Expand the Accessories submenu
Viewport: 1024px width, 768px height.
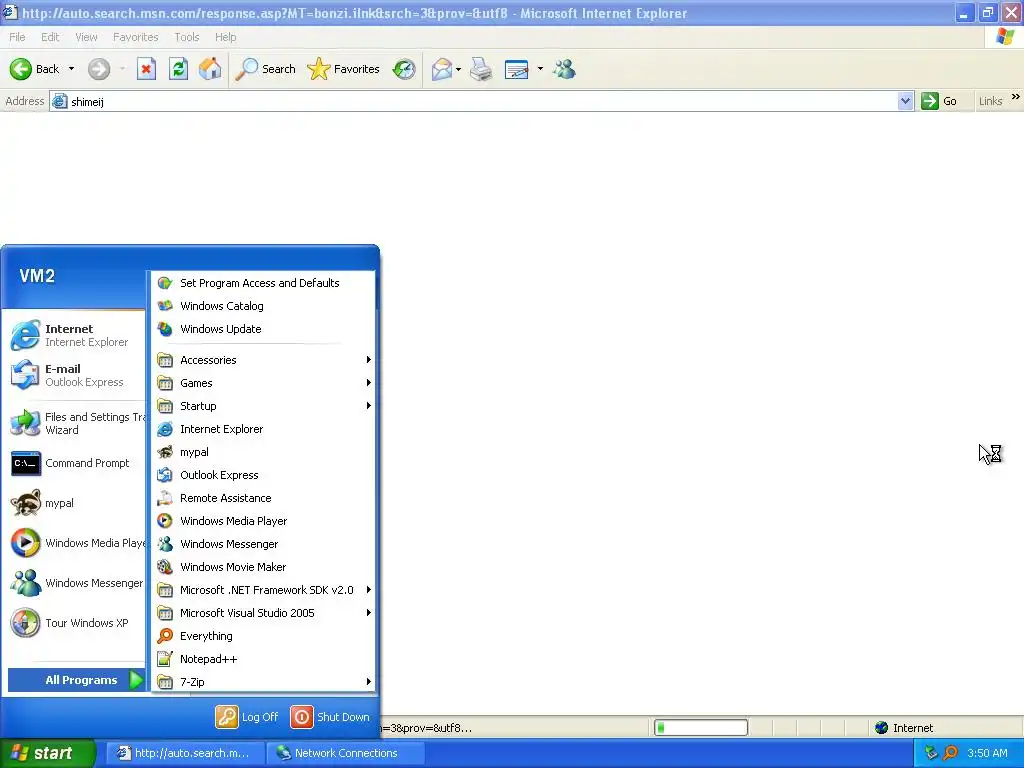tap(263, 360)
